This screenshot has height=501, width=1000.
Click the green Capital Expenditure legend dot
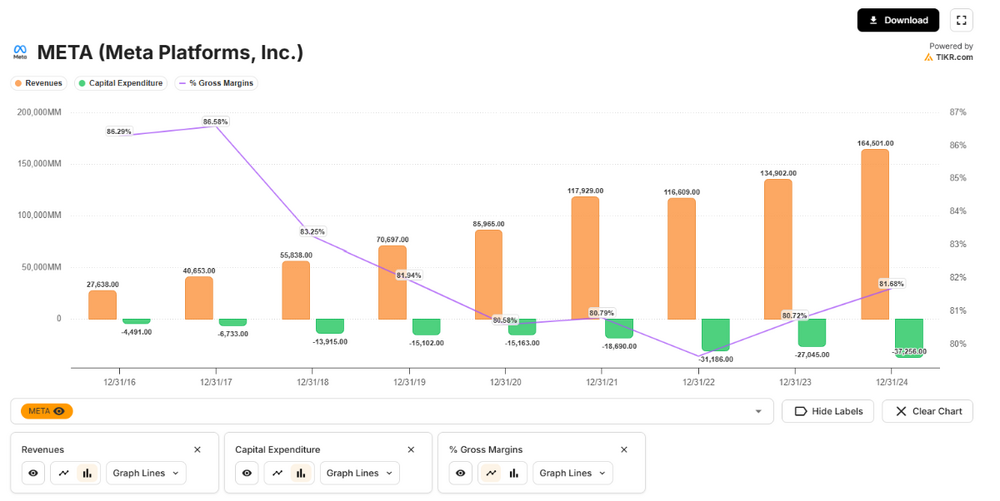click(x=82, y=83)
